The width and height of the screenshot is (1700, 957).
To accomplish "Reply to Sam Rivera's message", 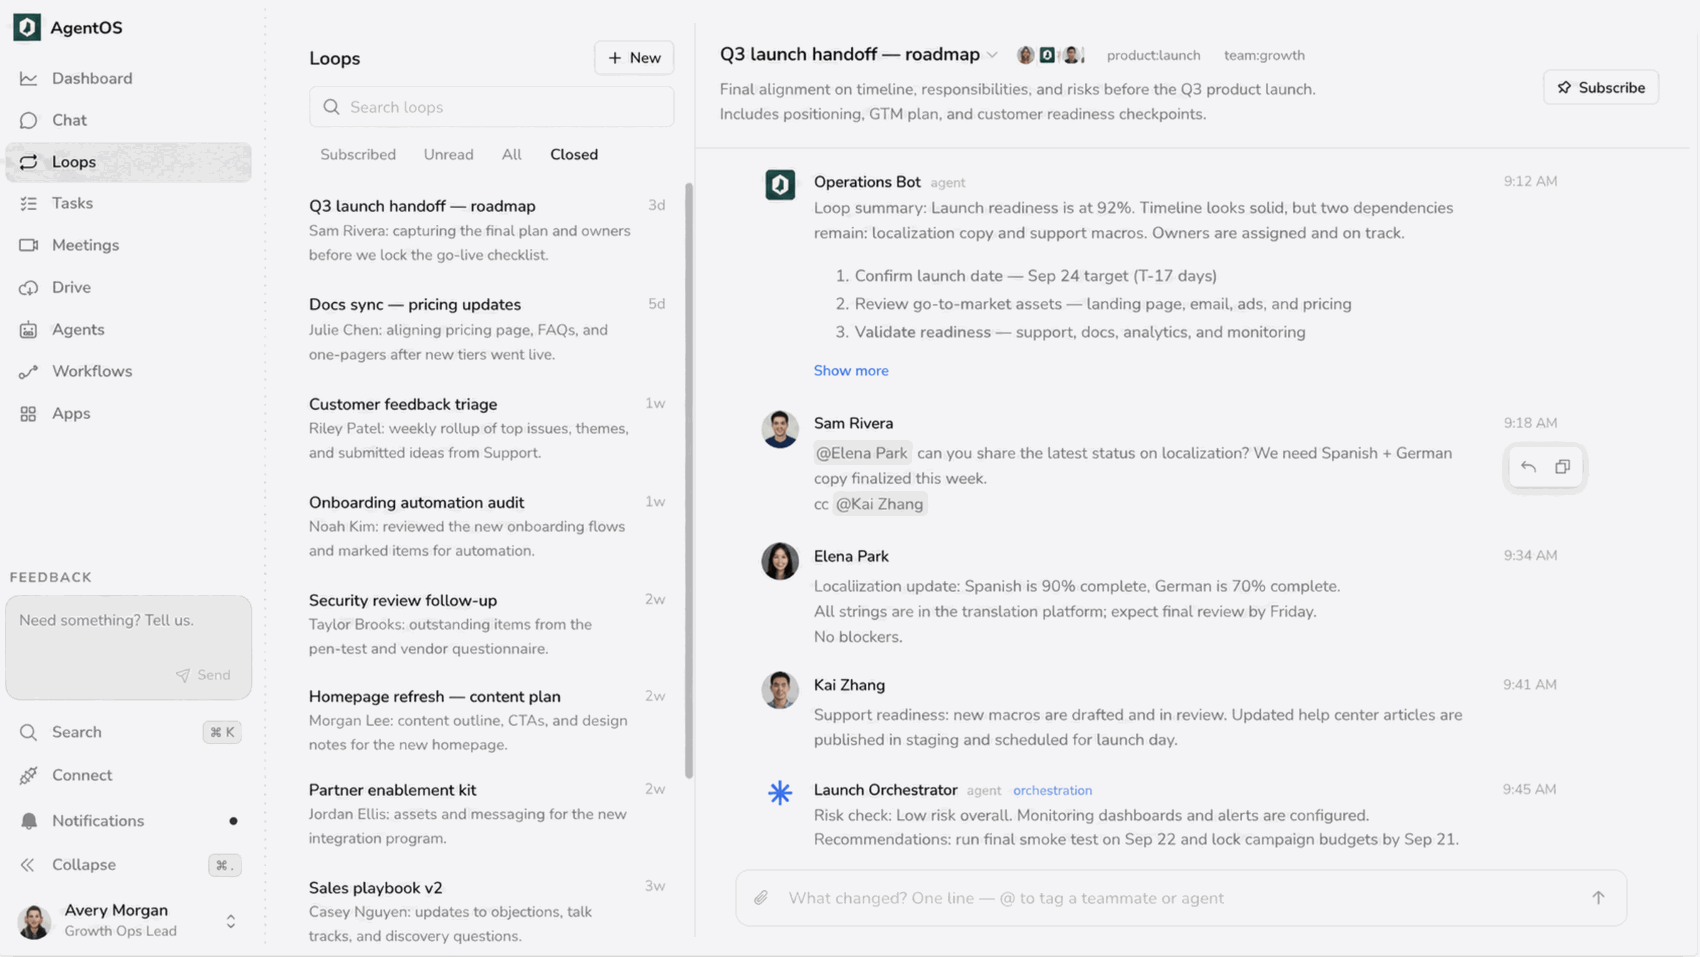I will pyautogui.click(x=1528, y=467).
